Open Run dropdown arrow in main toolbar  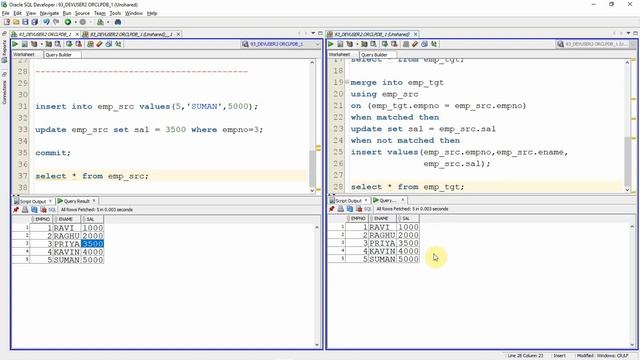pos(75,22)
